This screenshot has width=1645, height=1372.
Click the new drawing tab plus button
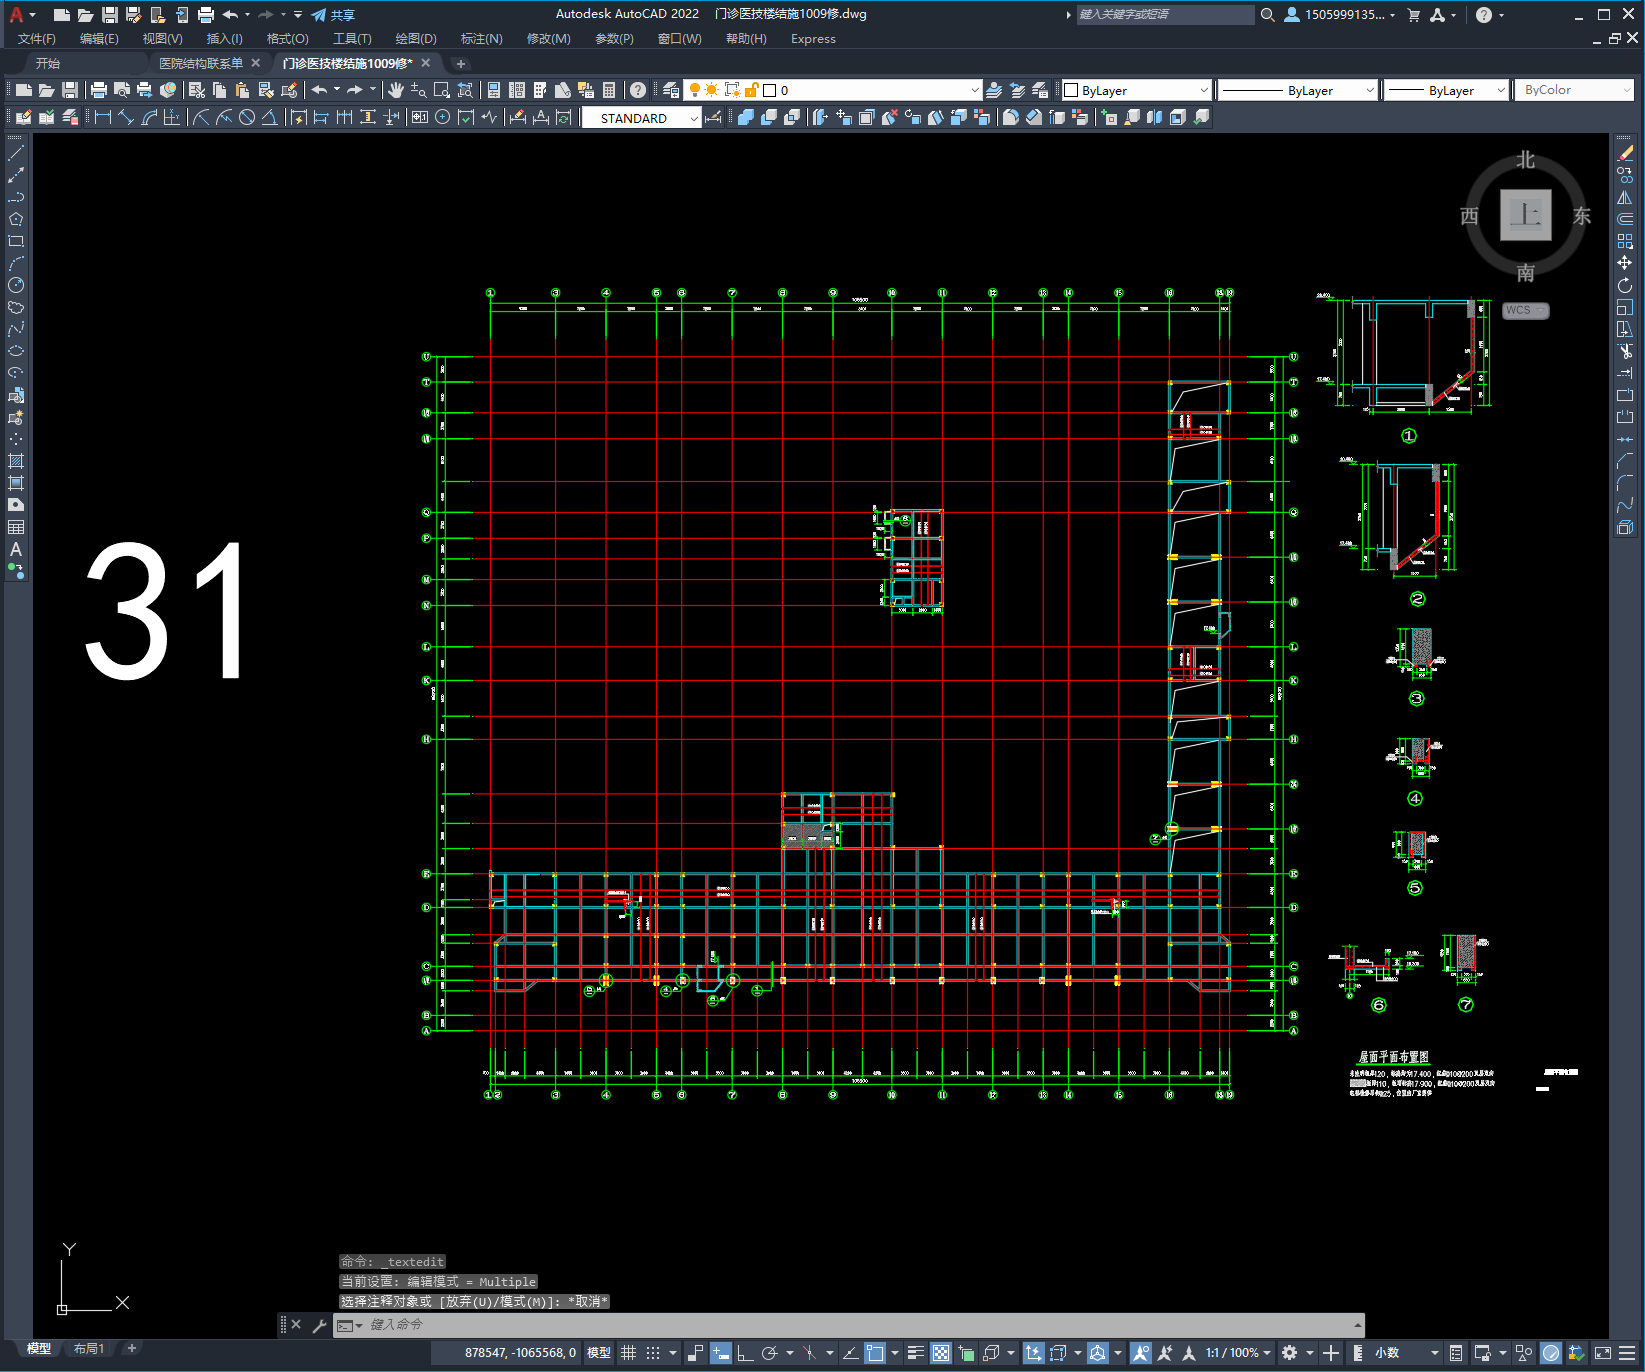461,63
